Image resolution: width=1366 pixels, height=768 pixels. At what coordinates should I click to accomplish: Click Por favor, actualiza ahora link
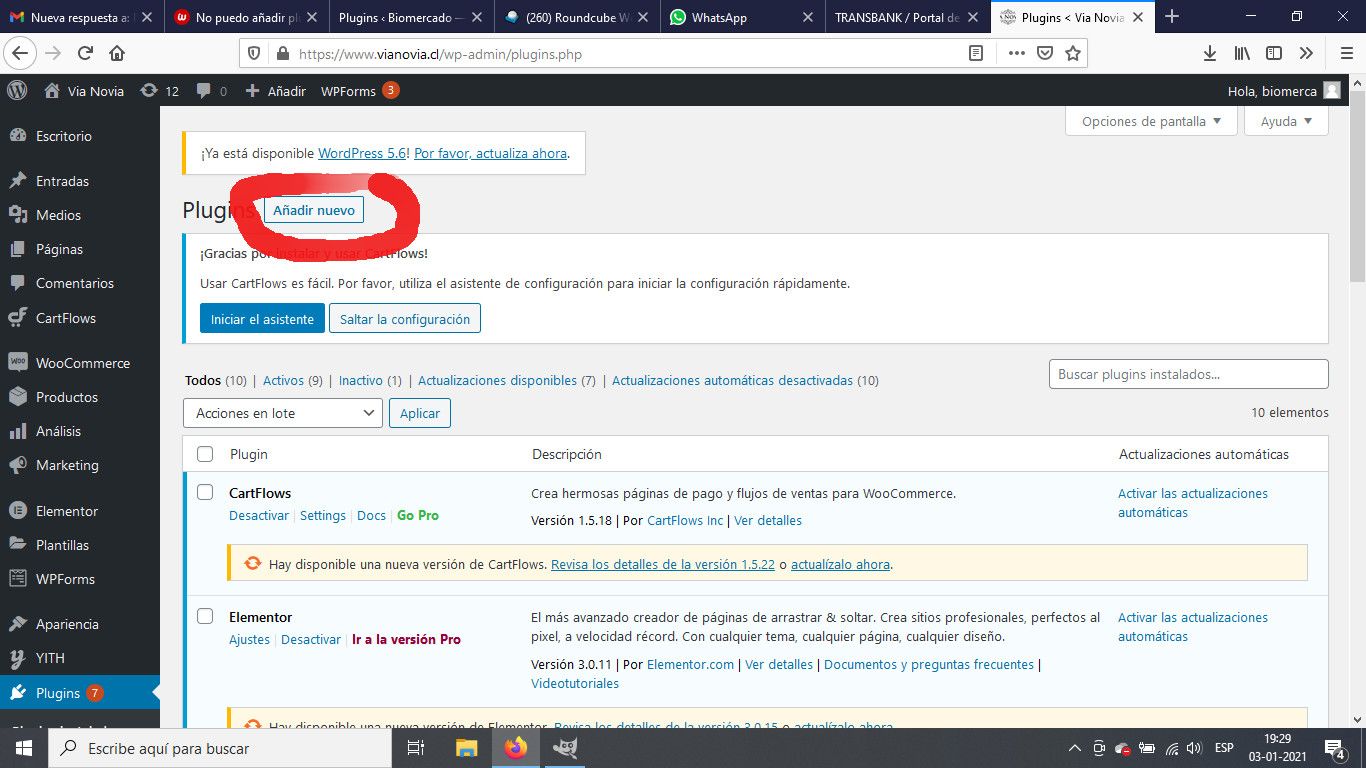(491, 154)
